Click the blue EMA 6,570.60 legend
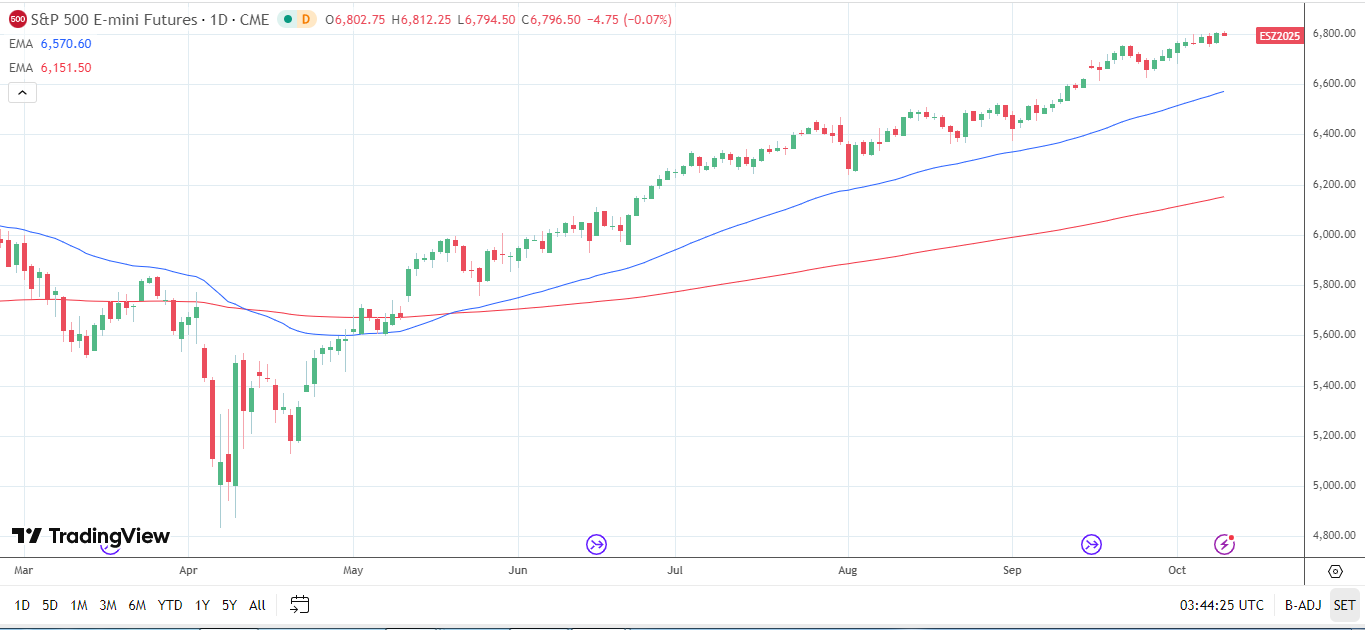 click(x=50, y=44)
